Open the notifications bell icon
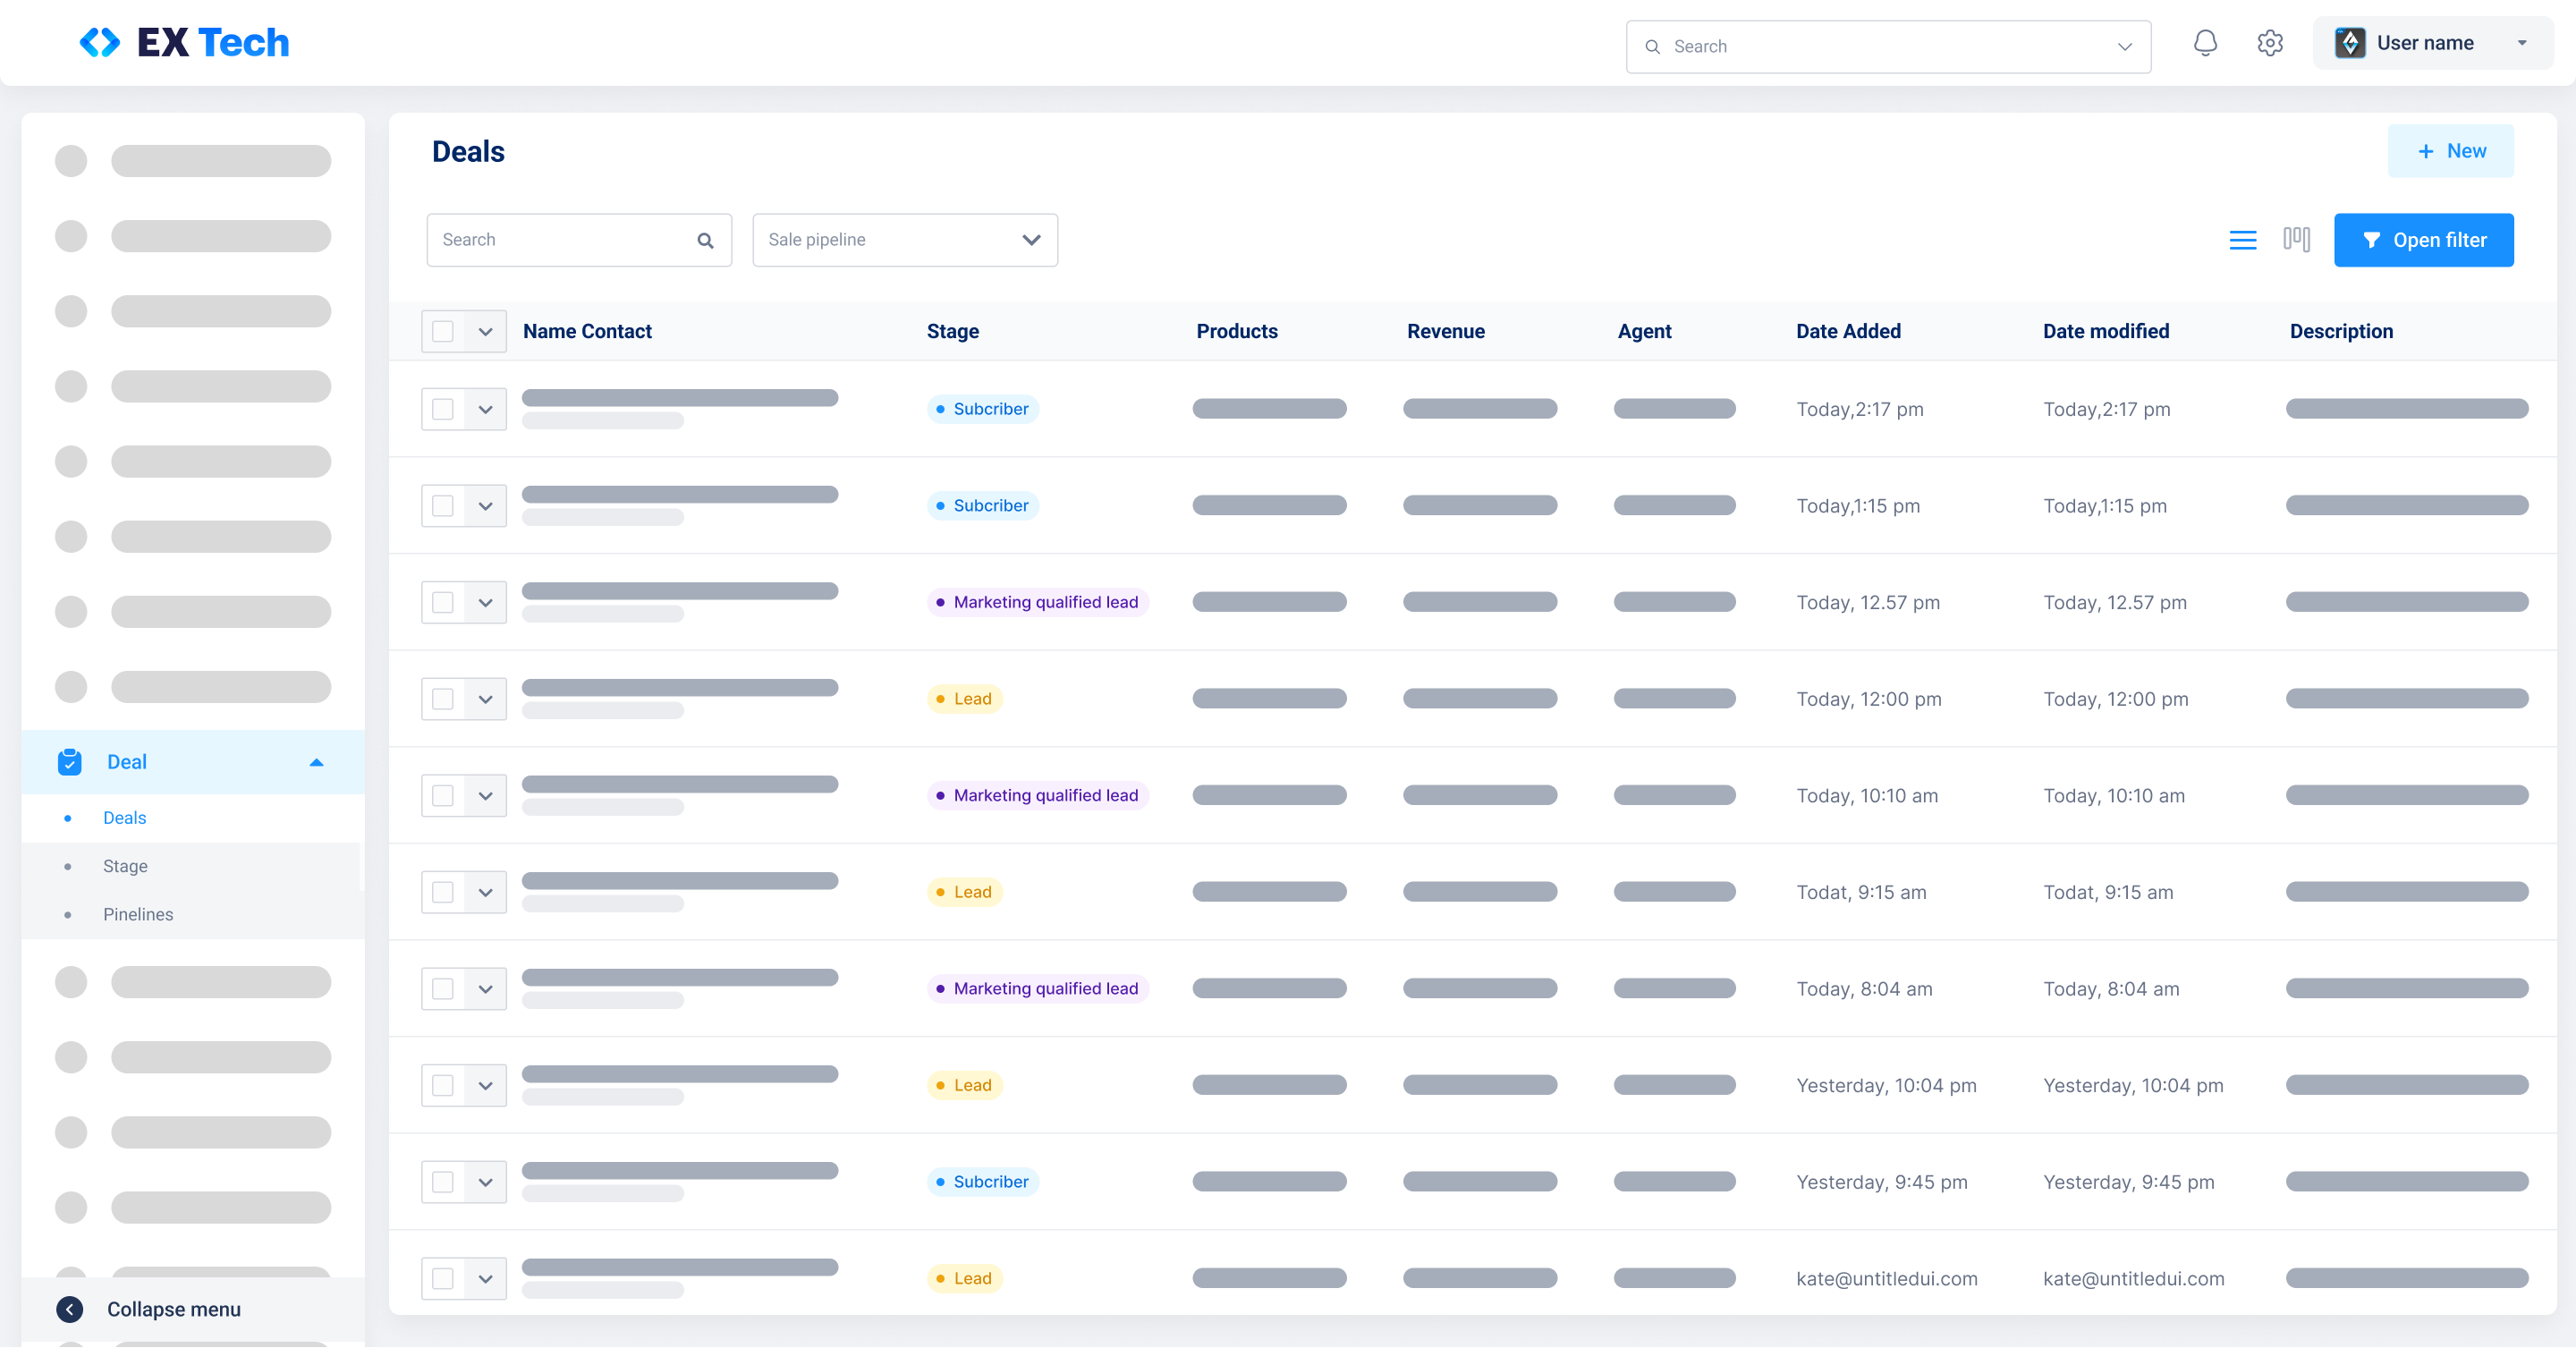This screenshot has height=1348, width=2576. (2205, 43)
